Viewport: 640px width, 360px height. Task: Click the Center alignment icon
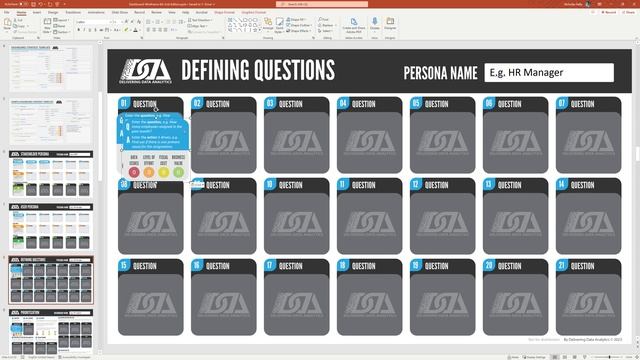click(154, 30)
